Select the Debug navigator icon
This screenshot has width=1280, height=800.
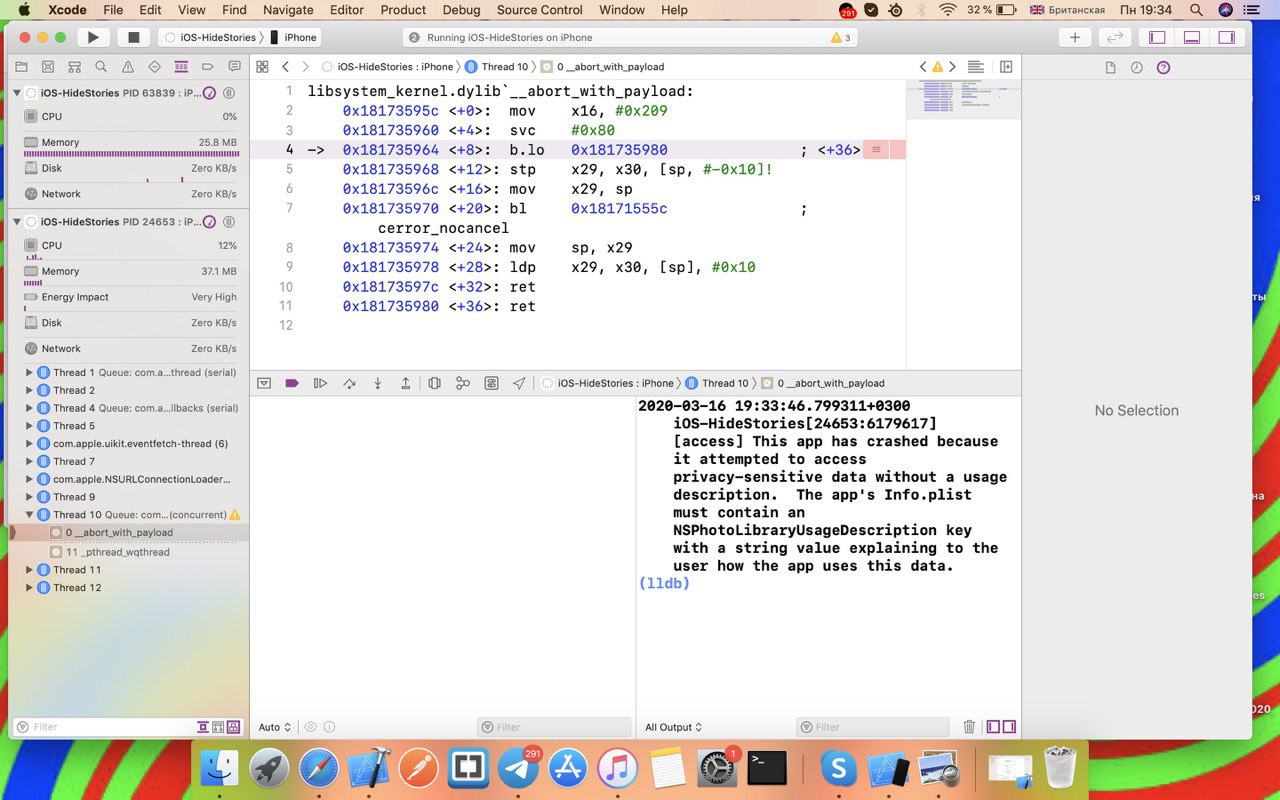181,67
